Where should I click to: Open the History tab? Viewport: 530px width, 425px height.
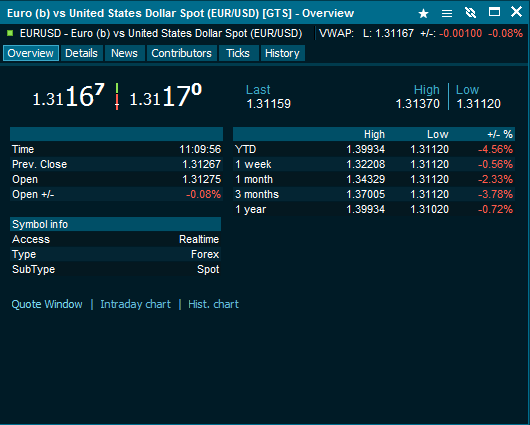282,53
